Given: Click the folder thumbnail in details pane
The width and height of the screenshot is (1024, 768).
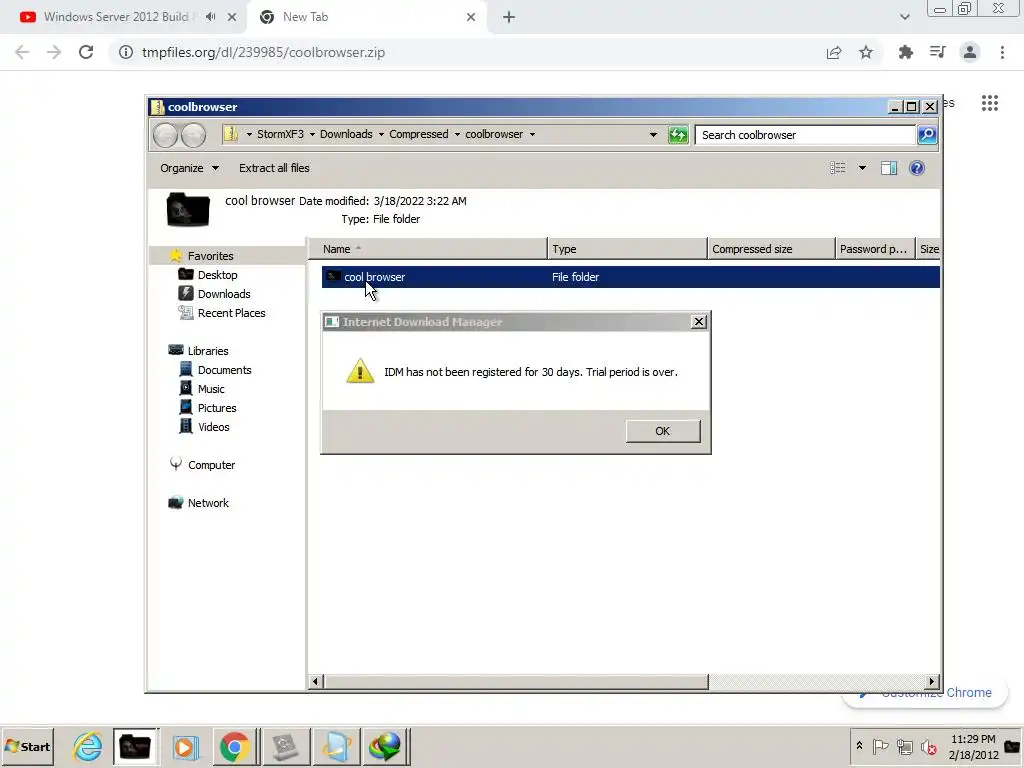Looking at the screenshot, I should [188, 210].
